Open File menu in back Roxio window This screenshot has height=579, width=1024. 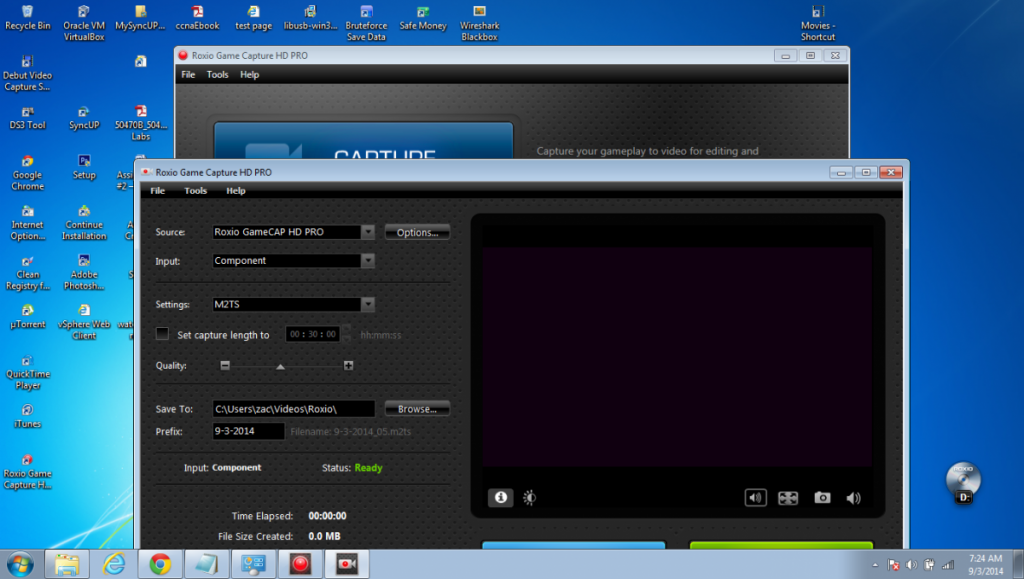point(188,74)
